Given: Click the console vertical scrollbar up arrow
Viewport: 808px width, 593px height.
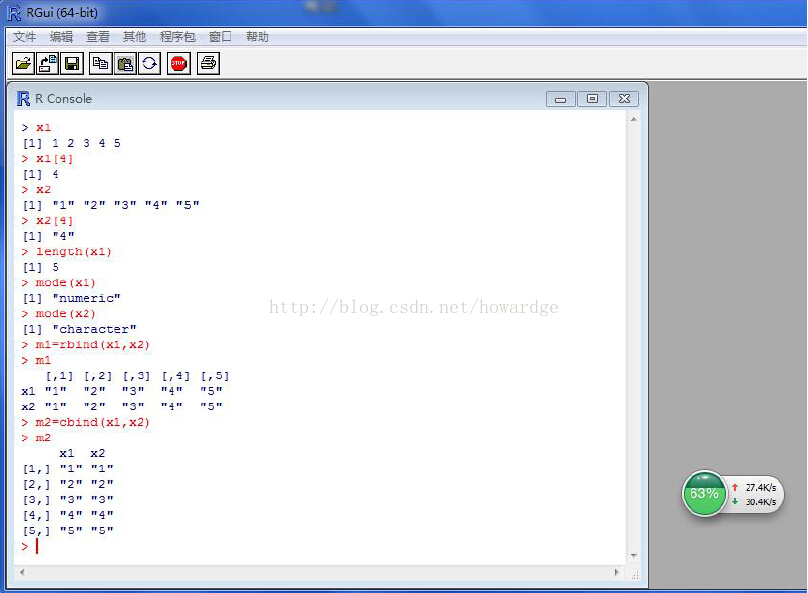Looking at the screenshot, I should tap(634, 120).
